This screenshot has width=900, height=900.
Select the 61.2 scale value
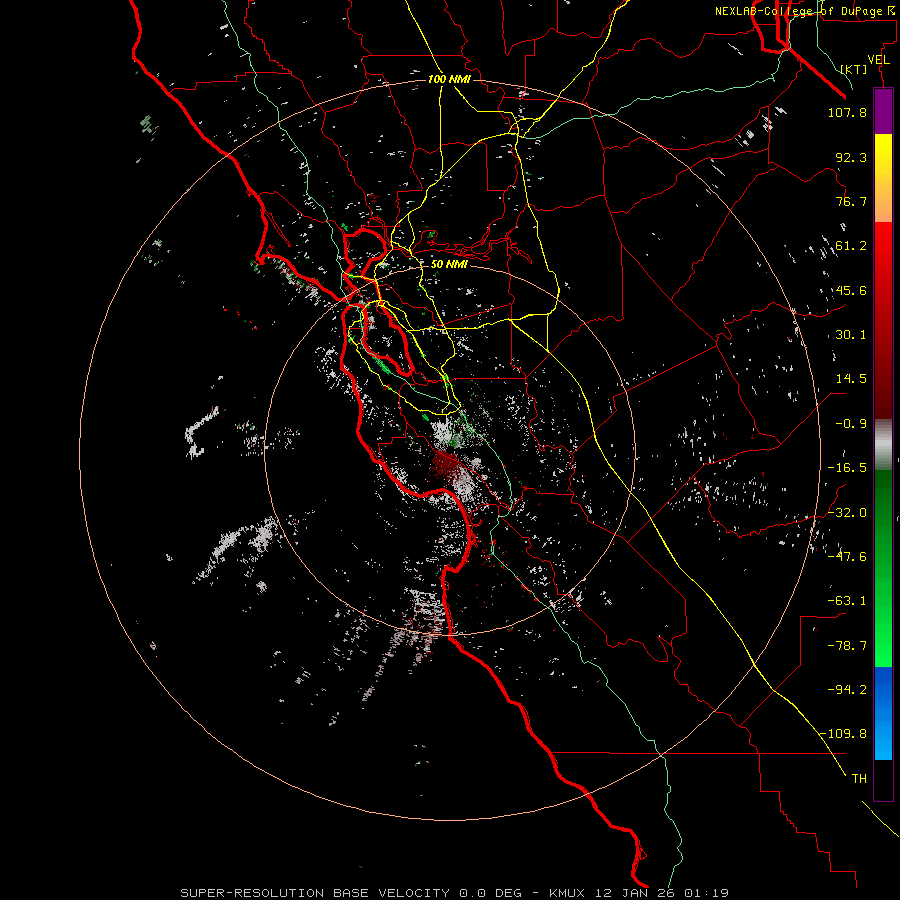851,246
